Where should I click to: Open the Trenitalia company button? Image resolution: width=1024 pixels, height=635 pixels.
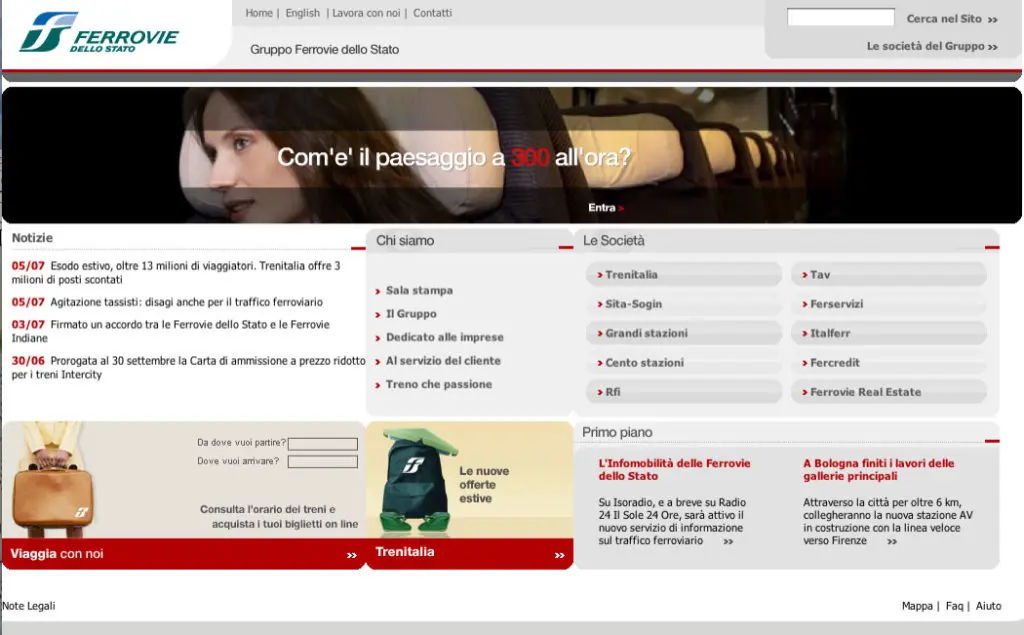(684, 274)
